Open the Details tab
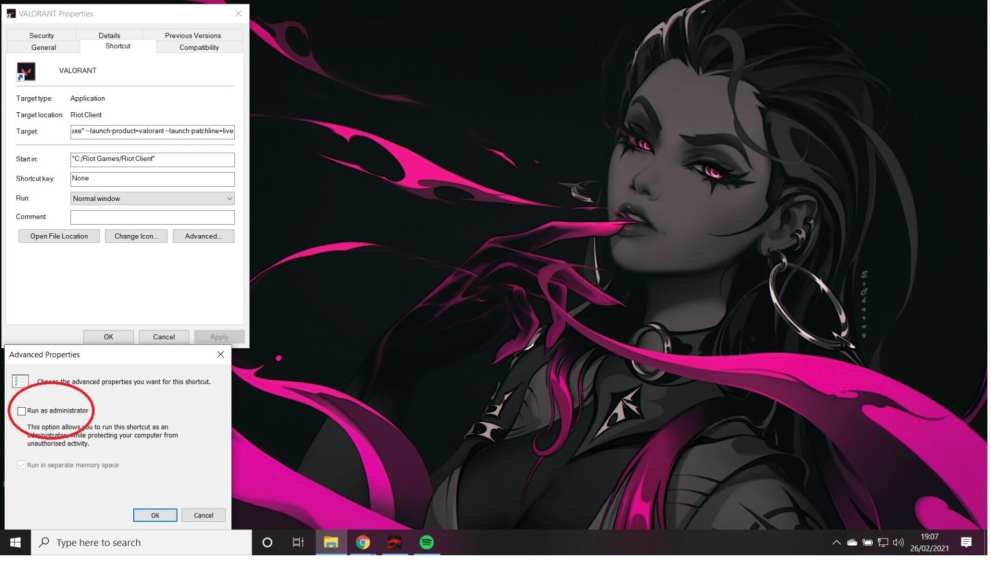This screenshot has width=991, height=582. (109, 35)
